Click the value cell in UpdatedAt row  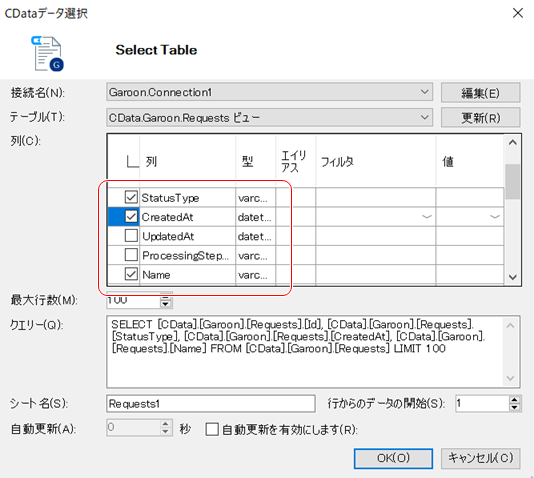470,236
